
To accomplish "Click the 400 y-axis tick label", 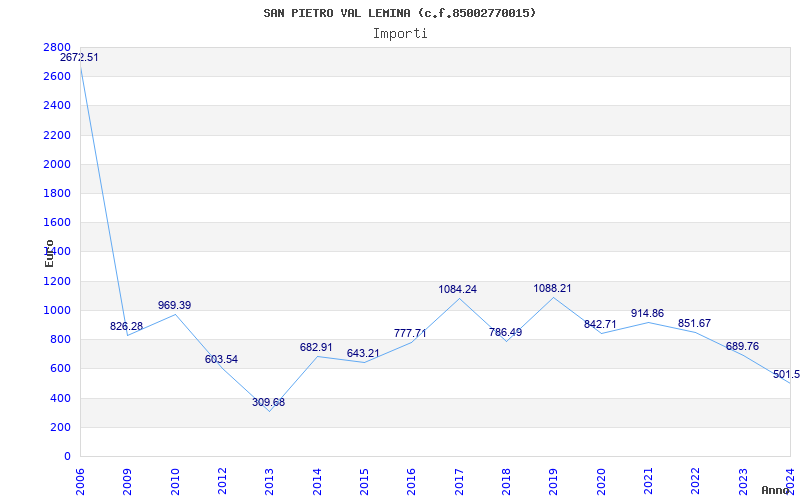I will 60,398.
